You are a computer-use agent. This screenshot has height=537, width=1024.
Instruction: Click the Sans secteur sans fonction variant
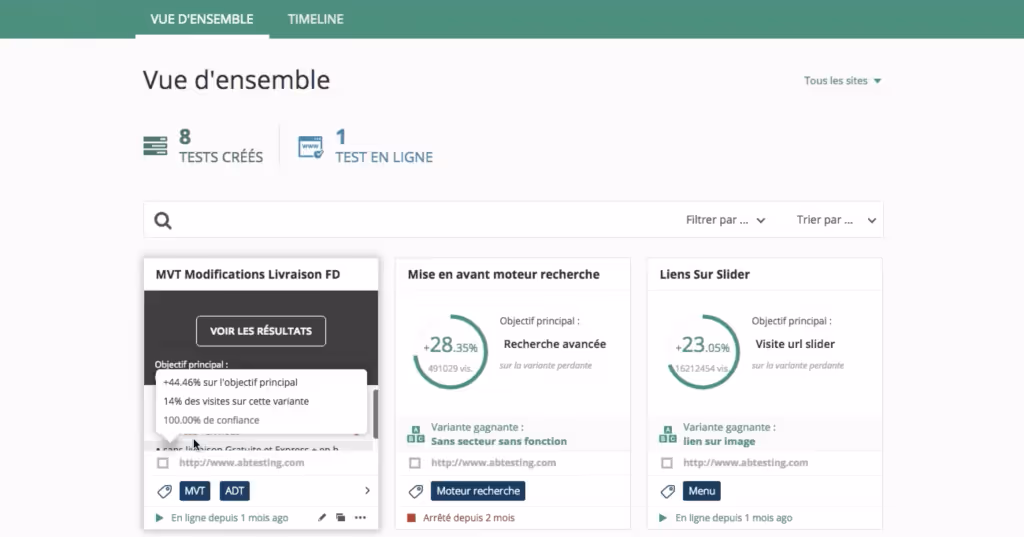pos(499,441)
